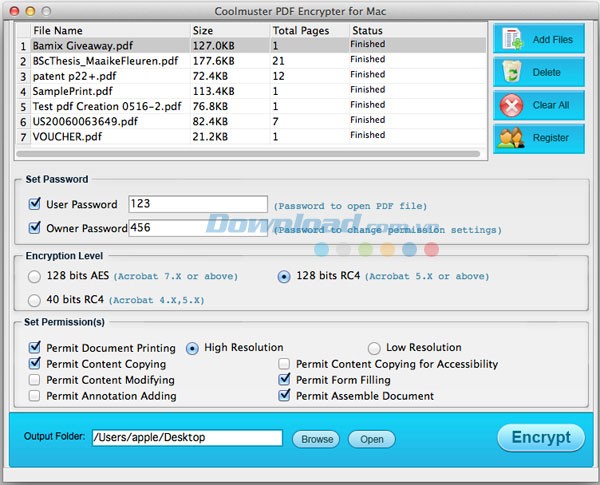Enable Permit Content Modifying
The width and height of the screenshot is (600, 485).
(x=36, y=380)
